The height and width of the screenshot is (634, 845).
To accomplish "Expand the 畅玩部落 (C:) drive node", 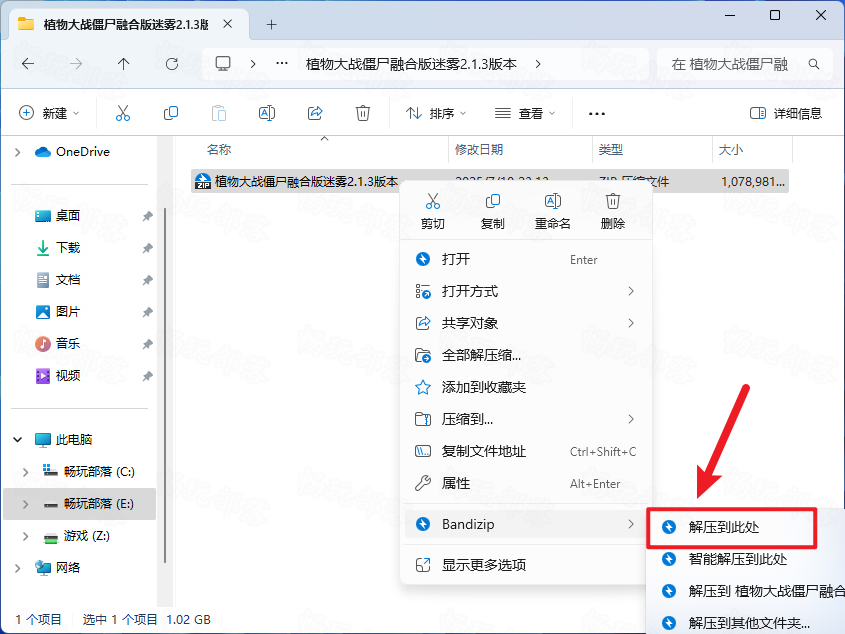I will click(25, 472).
